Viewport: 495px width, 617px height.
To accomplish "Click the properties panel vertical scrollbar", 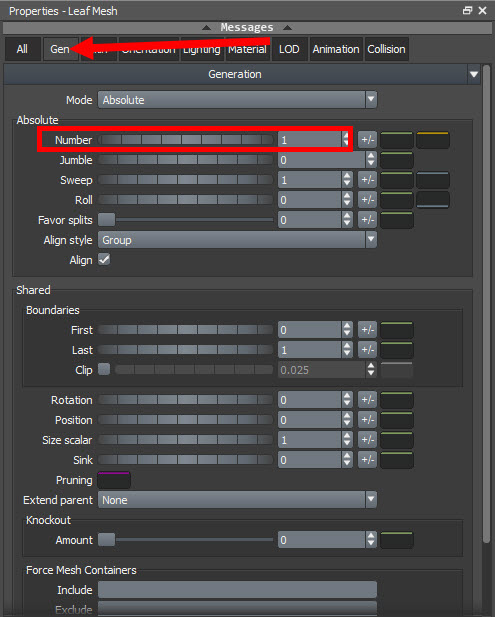I will [x=487, y=305].
